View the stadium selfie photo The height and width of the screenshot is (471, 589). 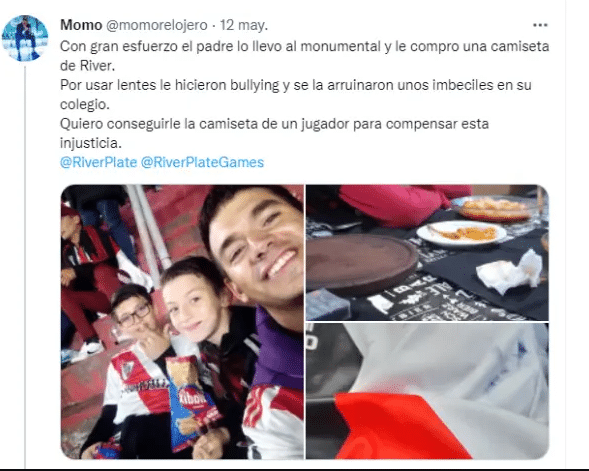pyautogui.click(x=182, y=322)
